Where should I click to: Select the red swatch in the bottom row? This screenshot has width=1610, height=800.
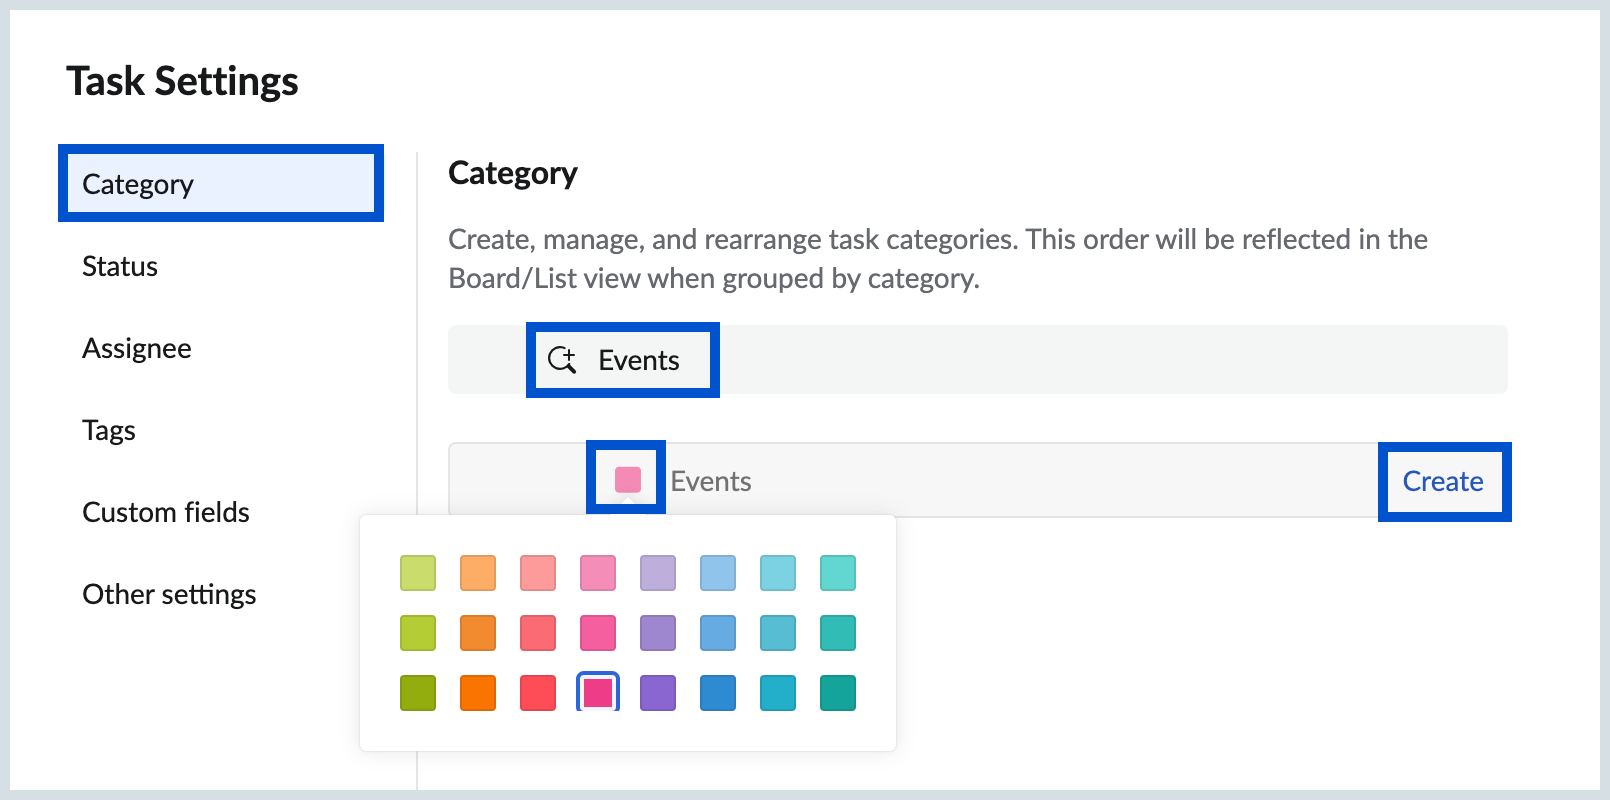pyautogui.click(x=538, y=692)
